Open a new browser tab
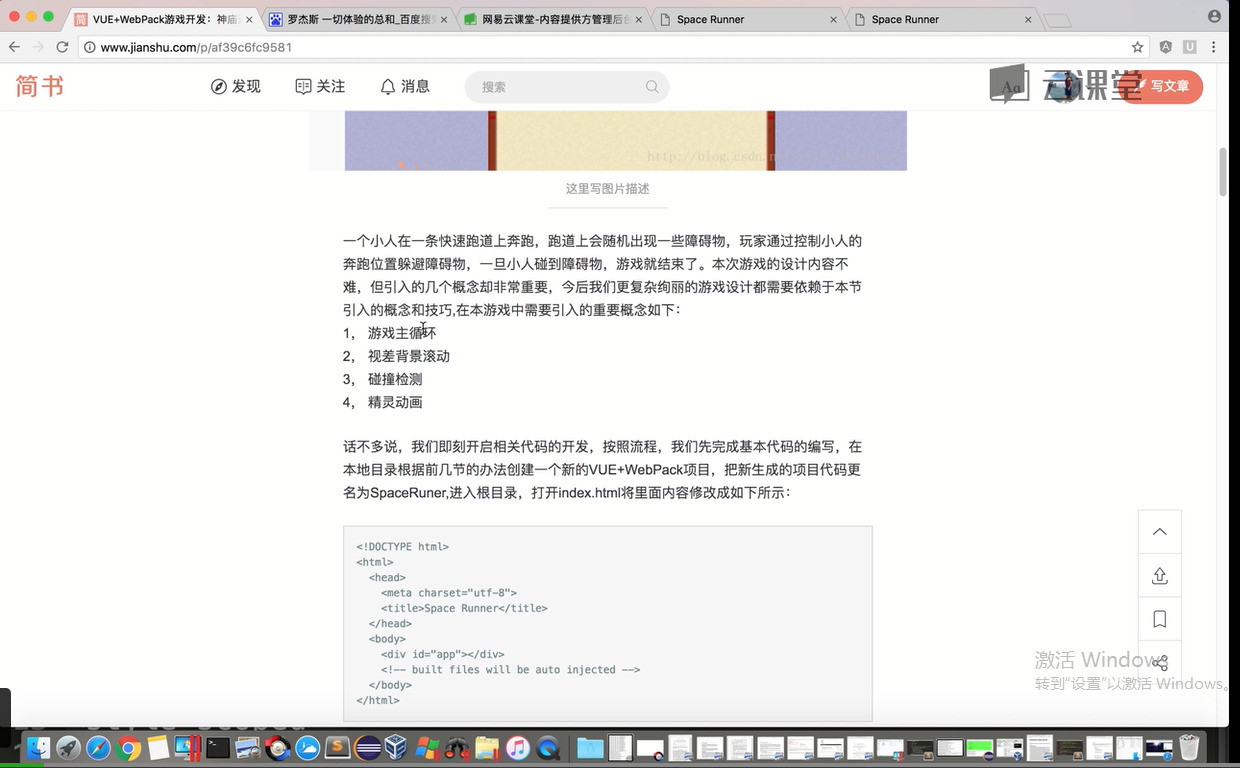 point(1057,20)
